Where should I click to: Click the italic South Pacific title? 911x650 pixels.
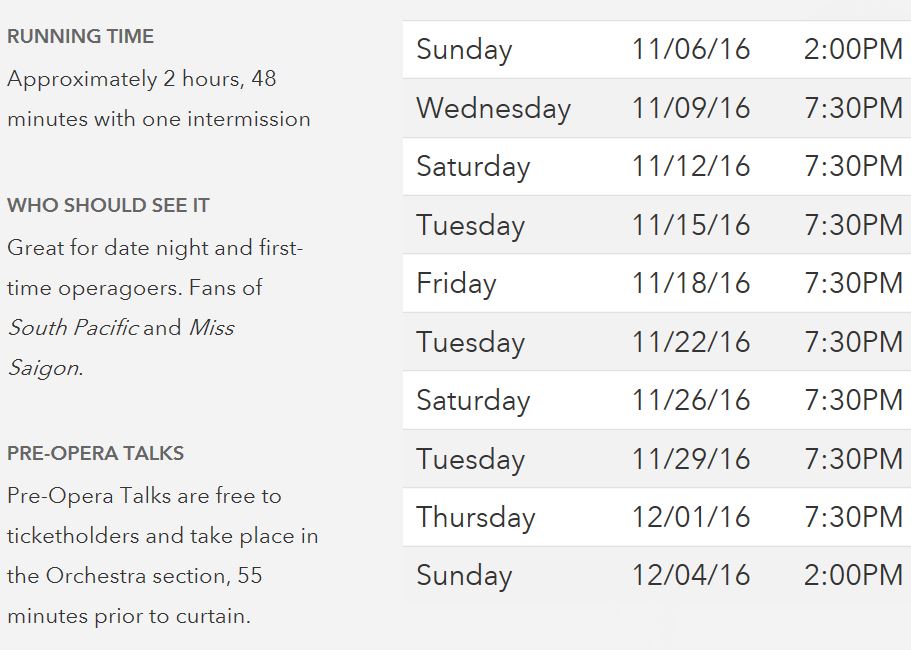click(72, 328)
